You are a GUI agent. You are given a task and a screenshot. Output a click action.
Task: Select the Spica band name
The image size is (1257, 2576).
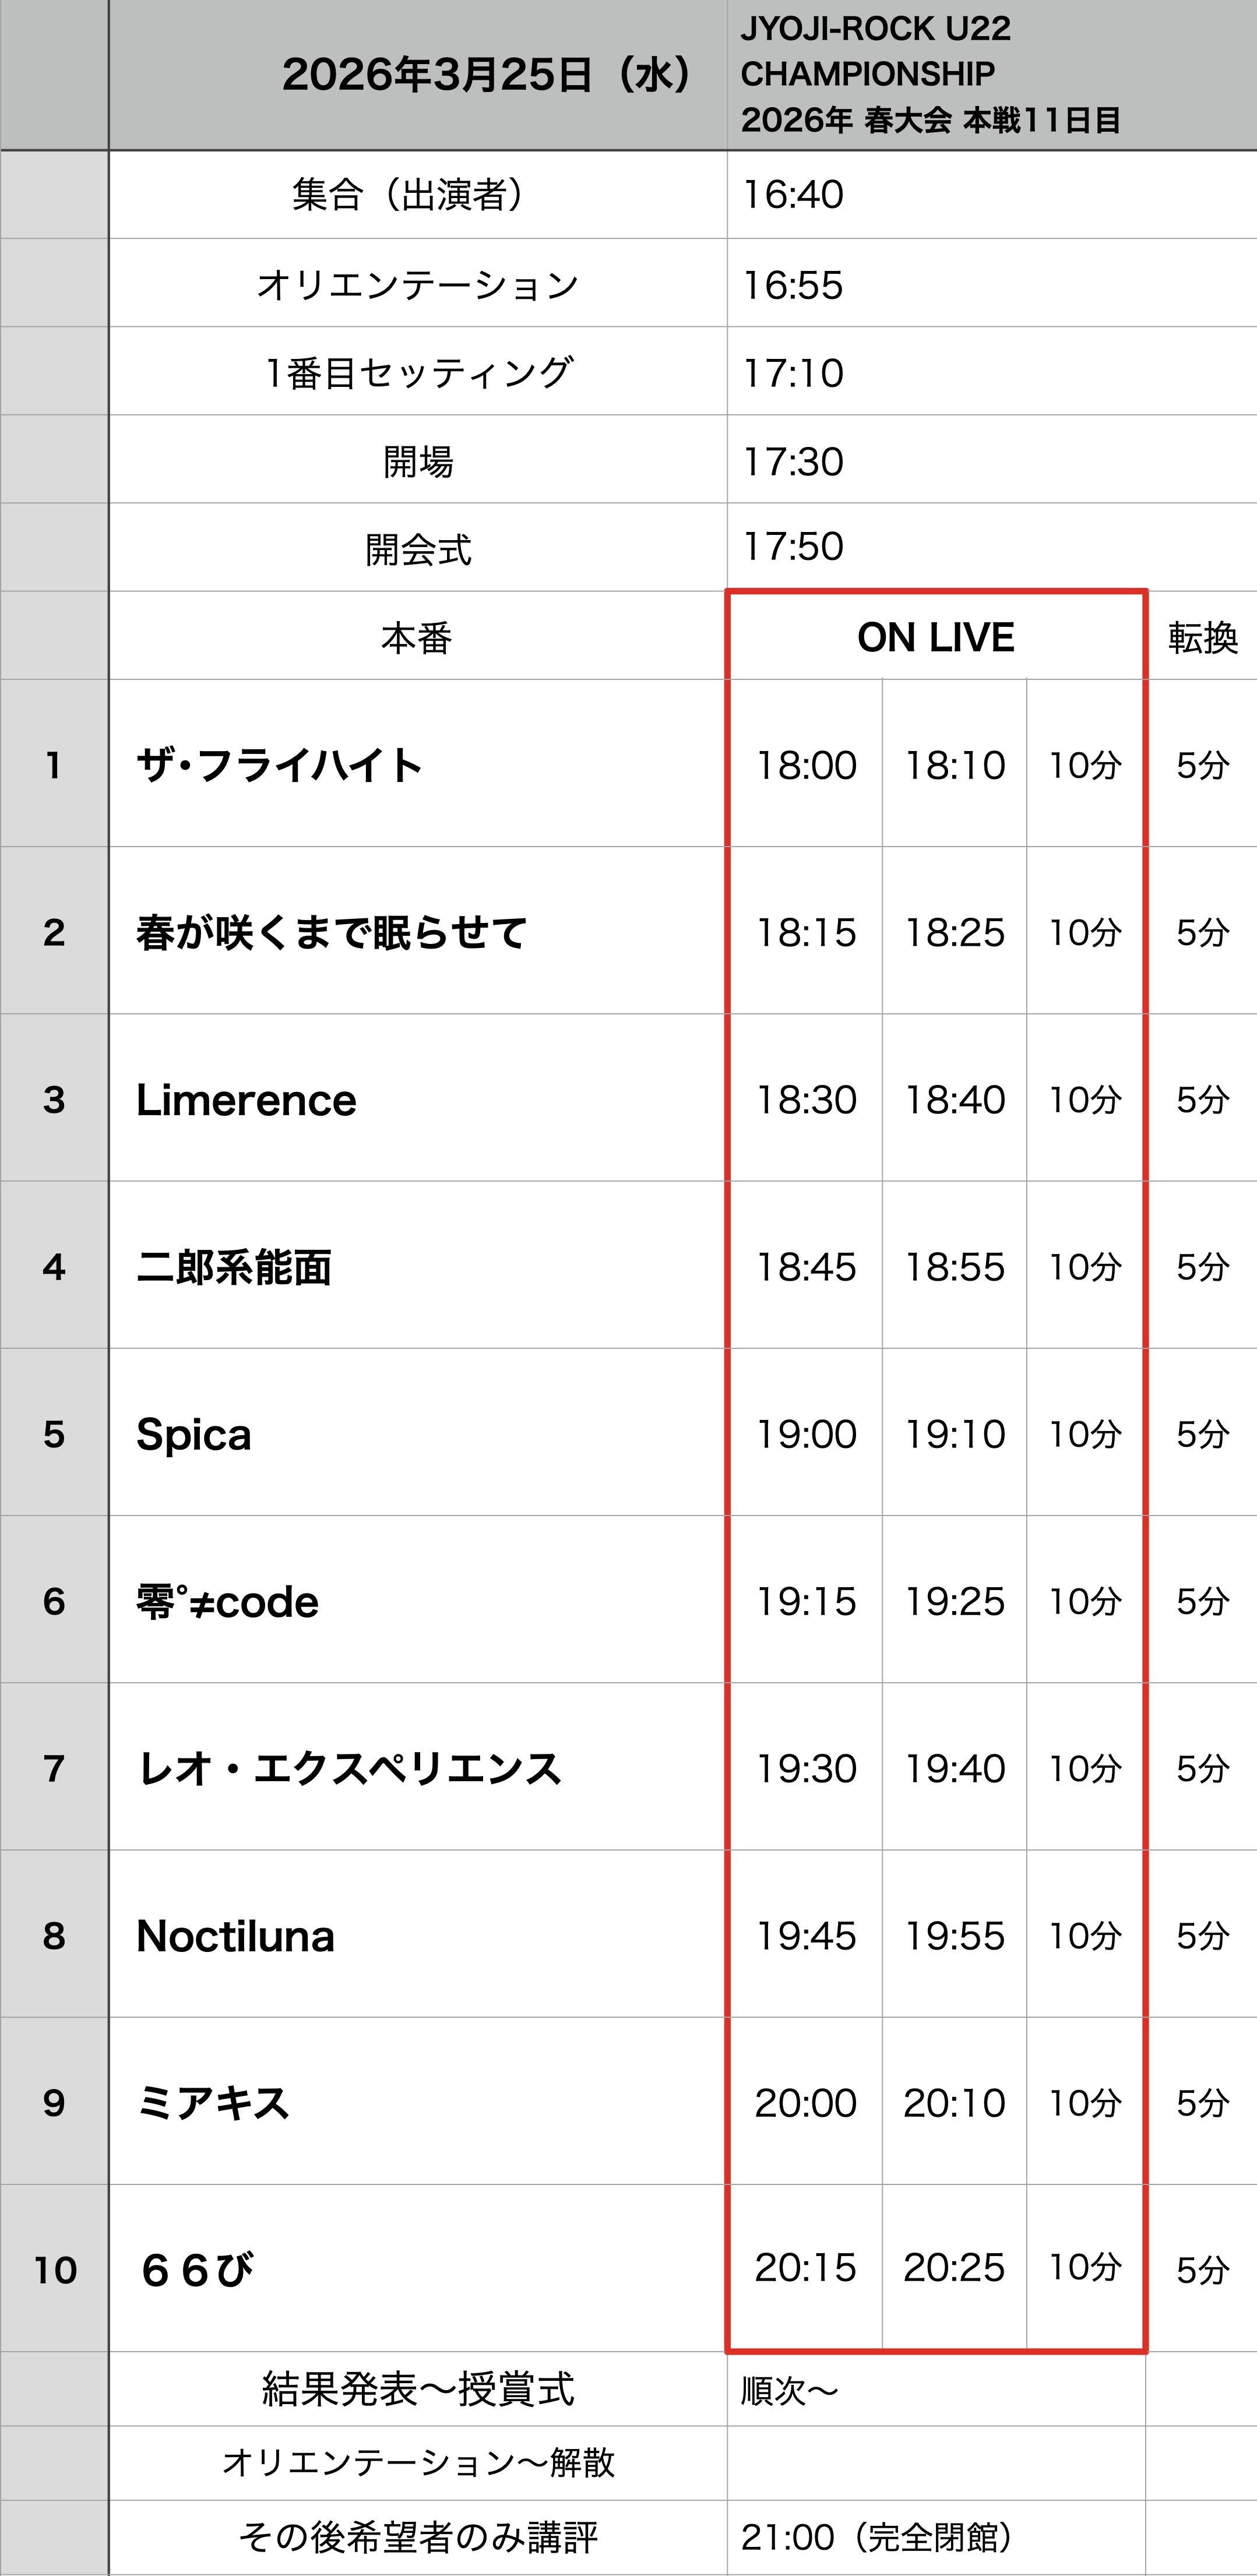(x=194, y=1434)
